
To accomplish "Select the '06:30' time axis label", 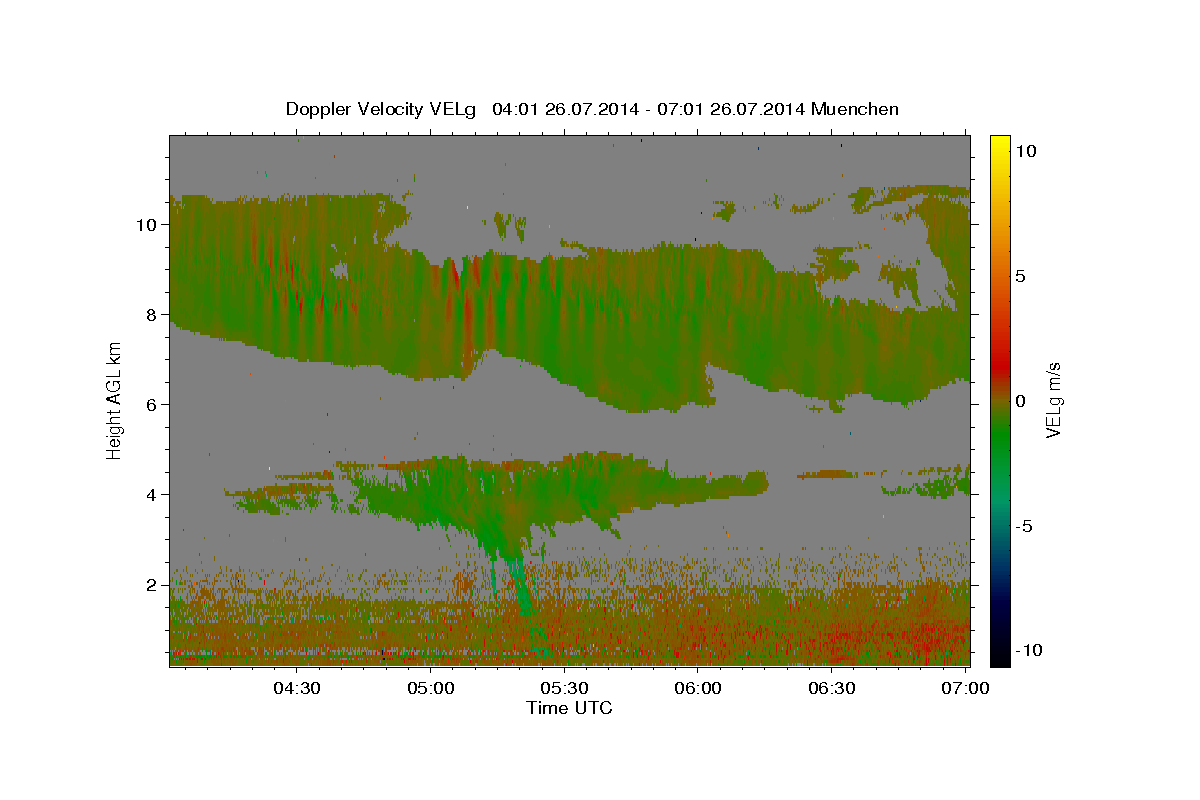I will (833, 688).
